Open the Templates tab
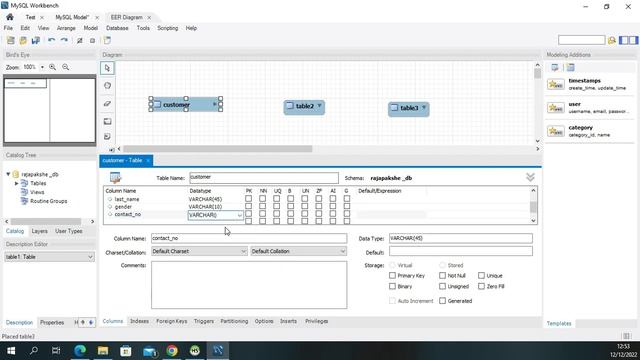The height and width of the screenshot is (360, 640). (559, 323)
